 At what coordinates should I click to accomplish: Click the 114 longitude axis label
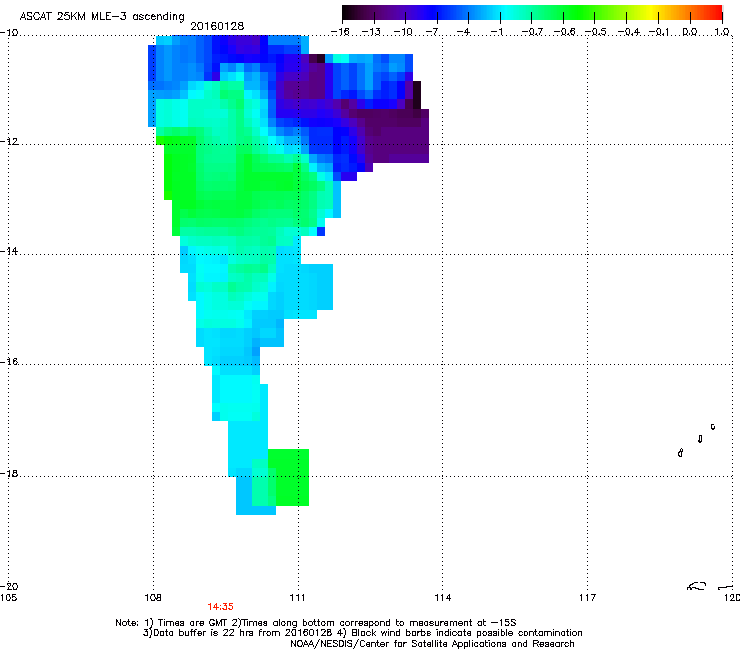[442, 598]
